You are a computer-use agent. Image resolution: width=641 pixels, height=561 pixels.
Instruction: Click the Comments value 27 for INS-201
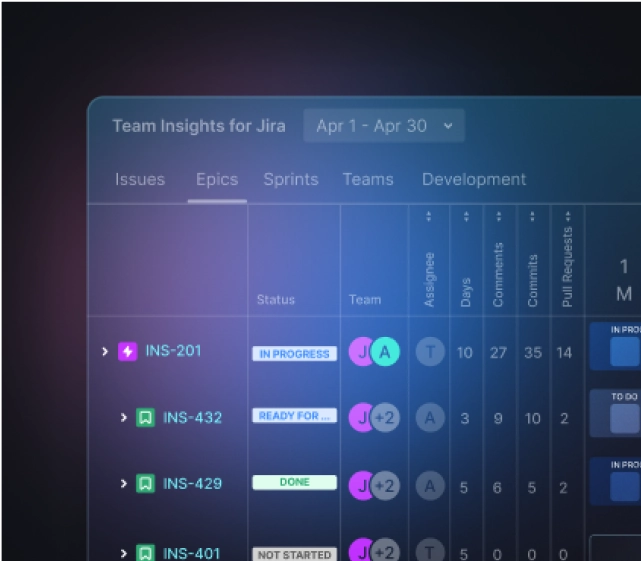(x=498, y=352)
